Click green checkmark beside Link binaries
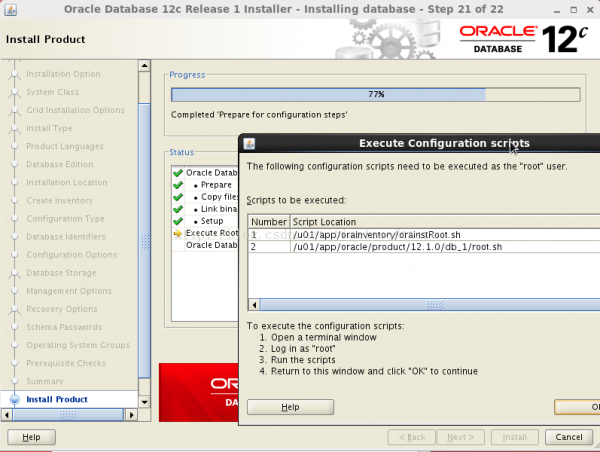The image size is (600, 452). pyautogui.click(x=178, y=209)
